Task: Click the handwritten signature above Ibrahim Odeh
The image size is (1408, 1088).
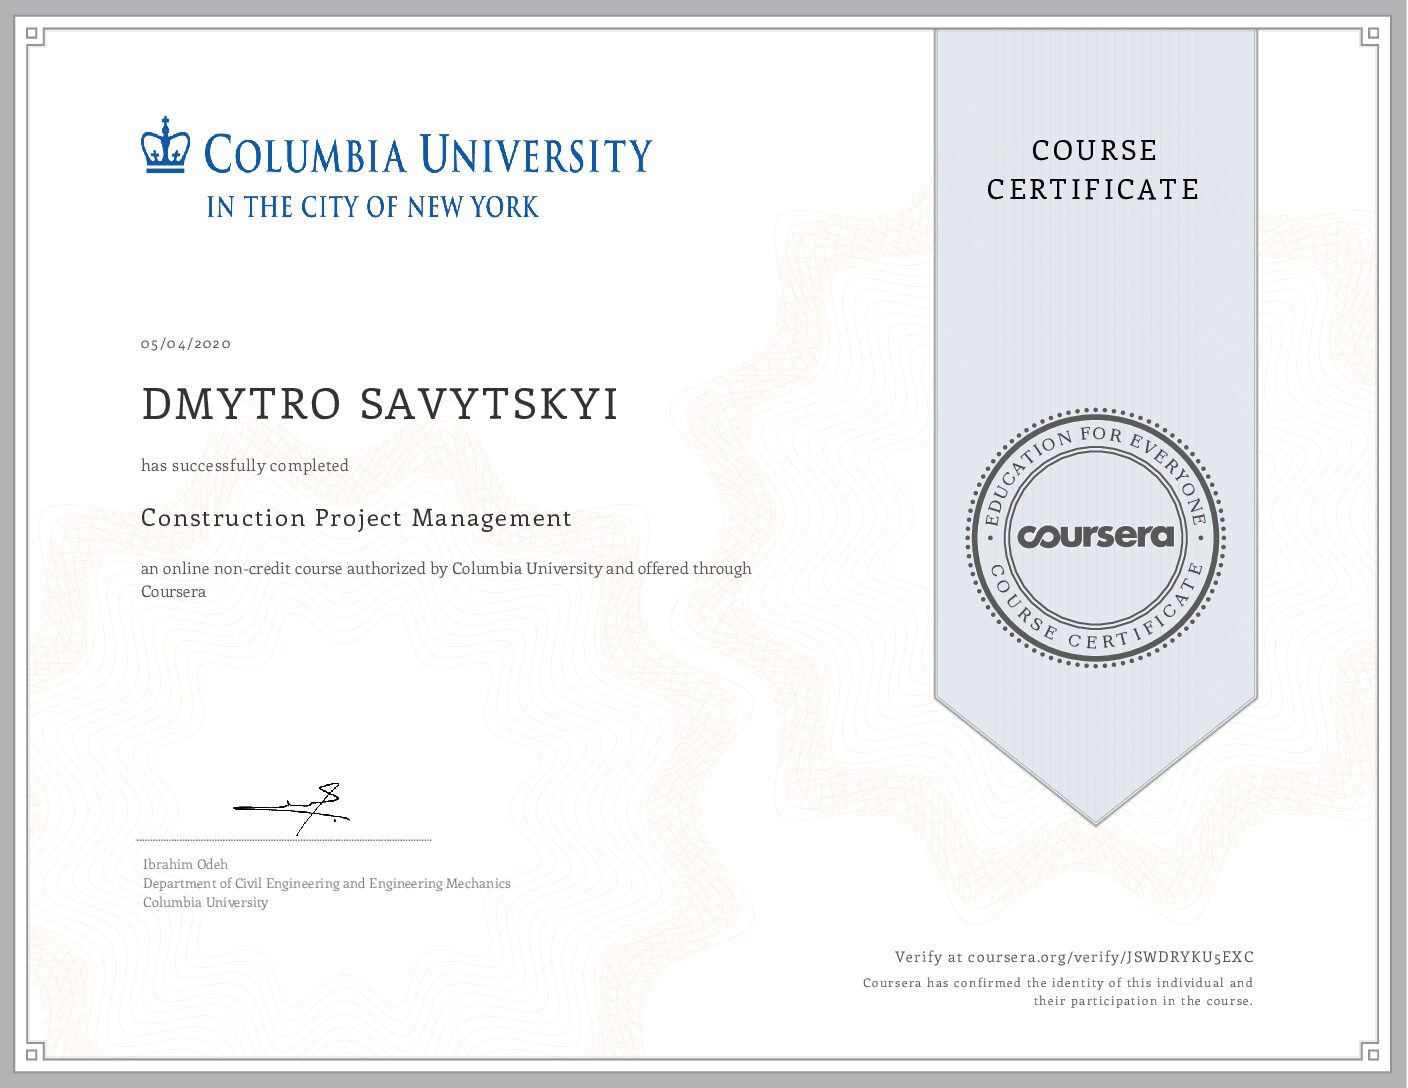Action: pos(292,809)
